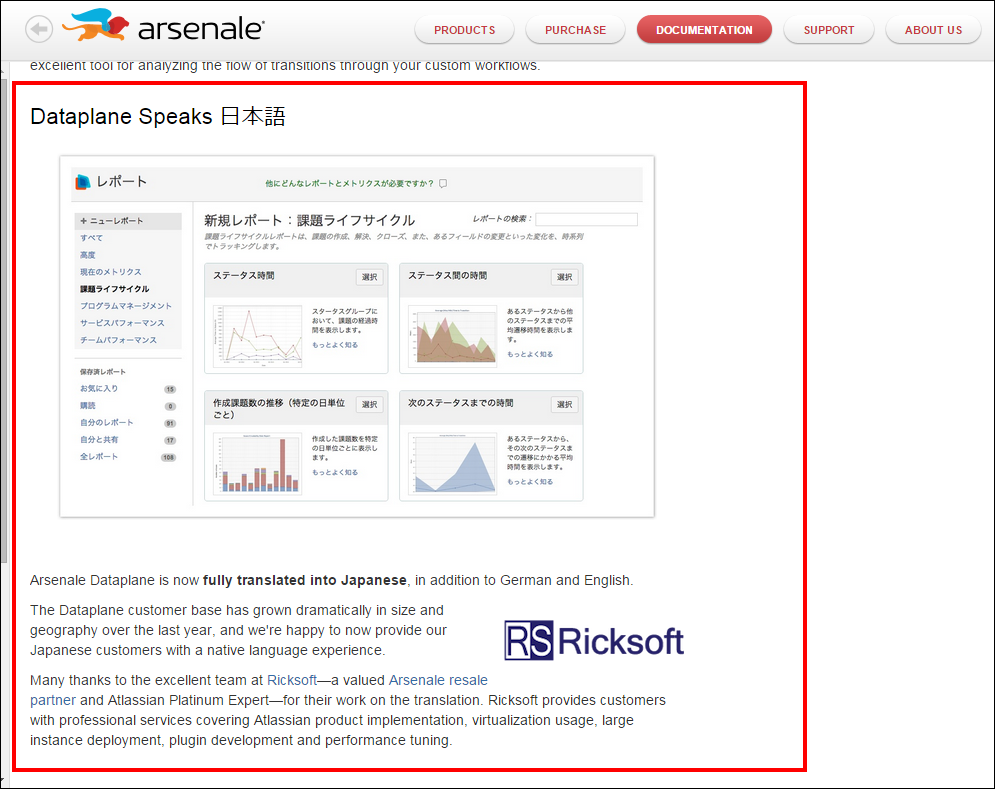The height and width of the screenshot is (789, 995).
Task: Click the ステータス間の時間 area chart thumbnail
Action: point(452,336)
